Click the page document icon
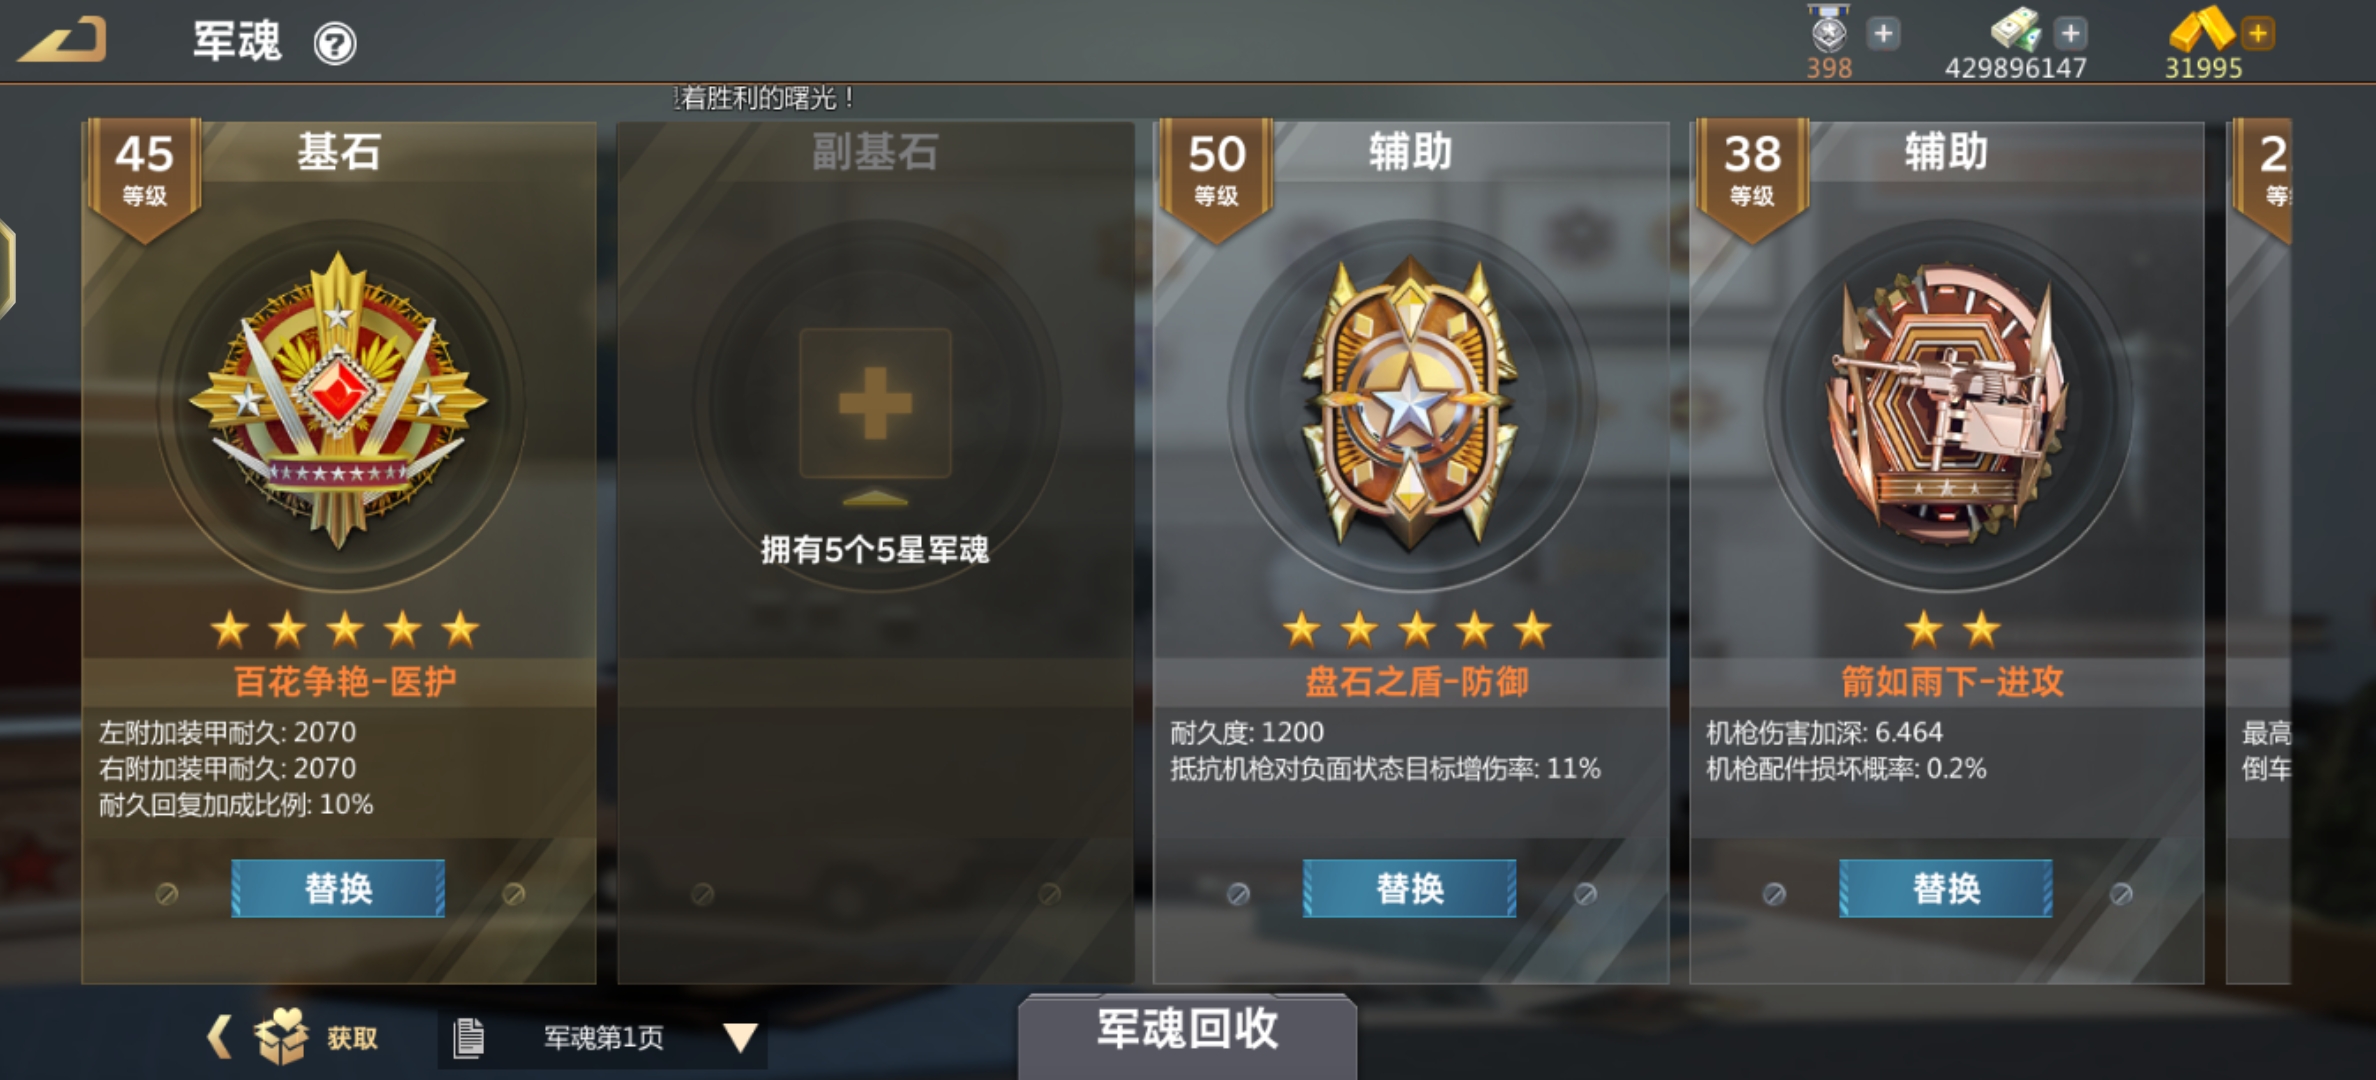 [468, 1037]
